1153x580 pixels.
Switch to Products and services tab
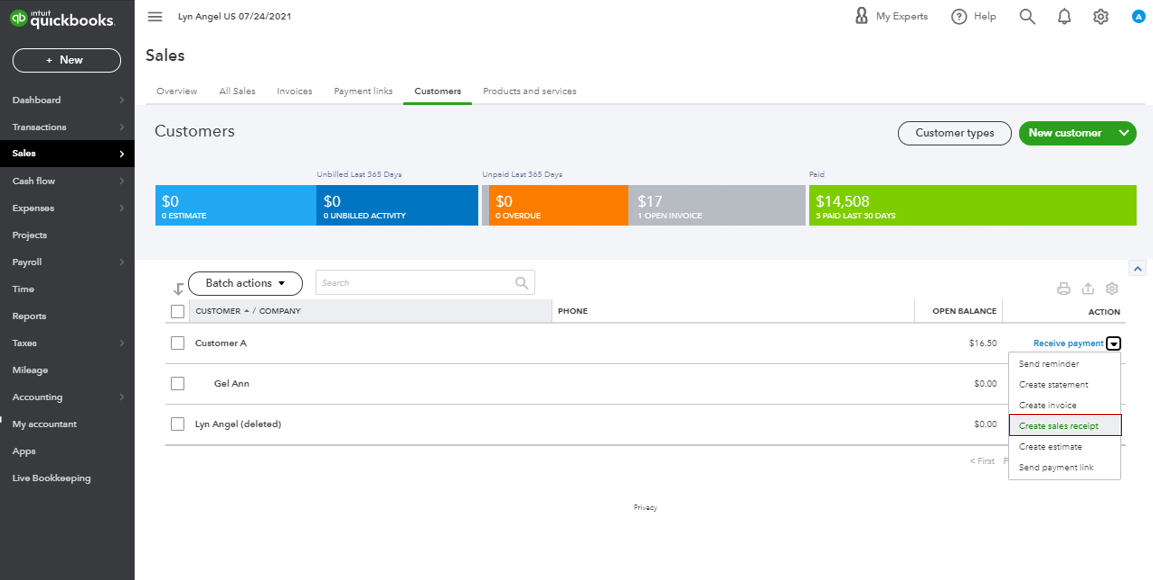[x=529, y=91]
